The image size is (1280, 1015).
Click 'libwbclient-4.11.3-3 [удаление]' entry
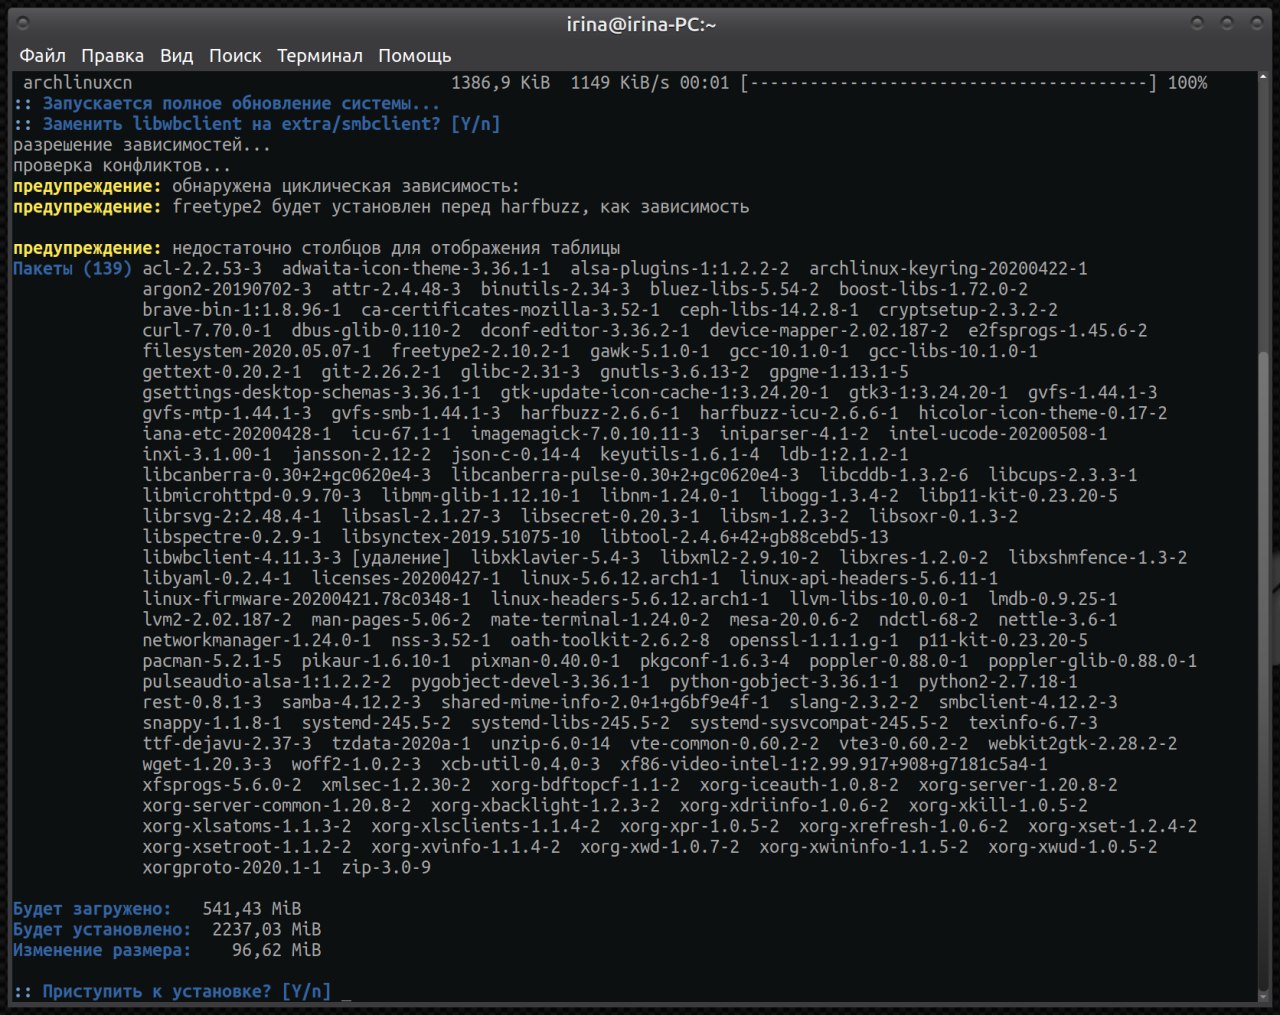click(297, 558)
